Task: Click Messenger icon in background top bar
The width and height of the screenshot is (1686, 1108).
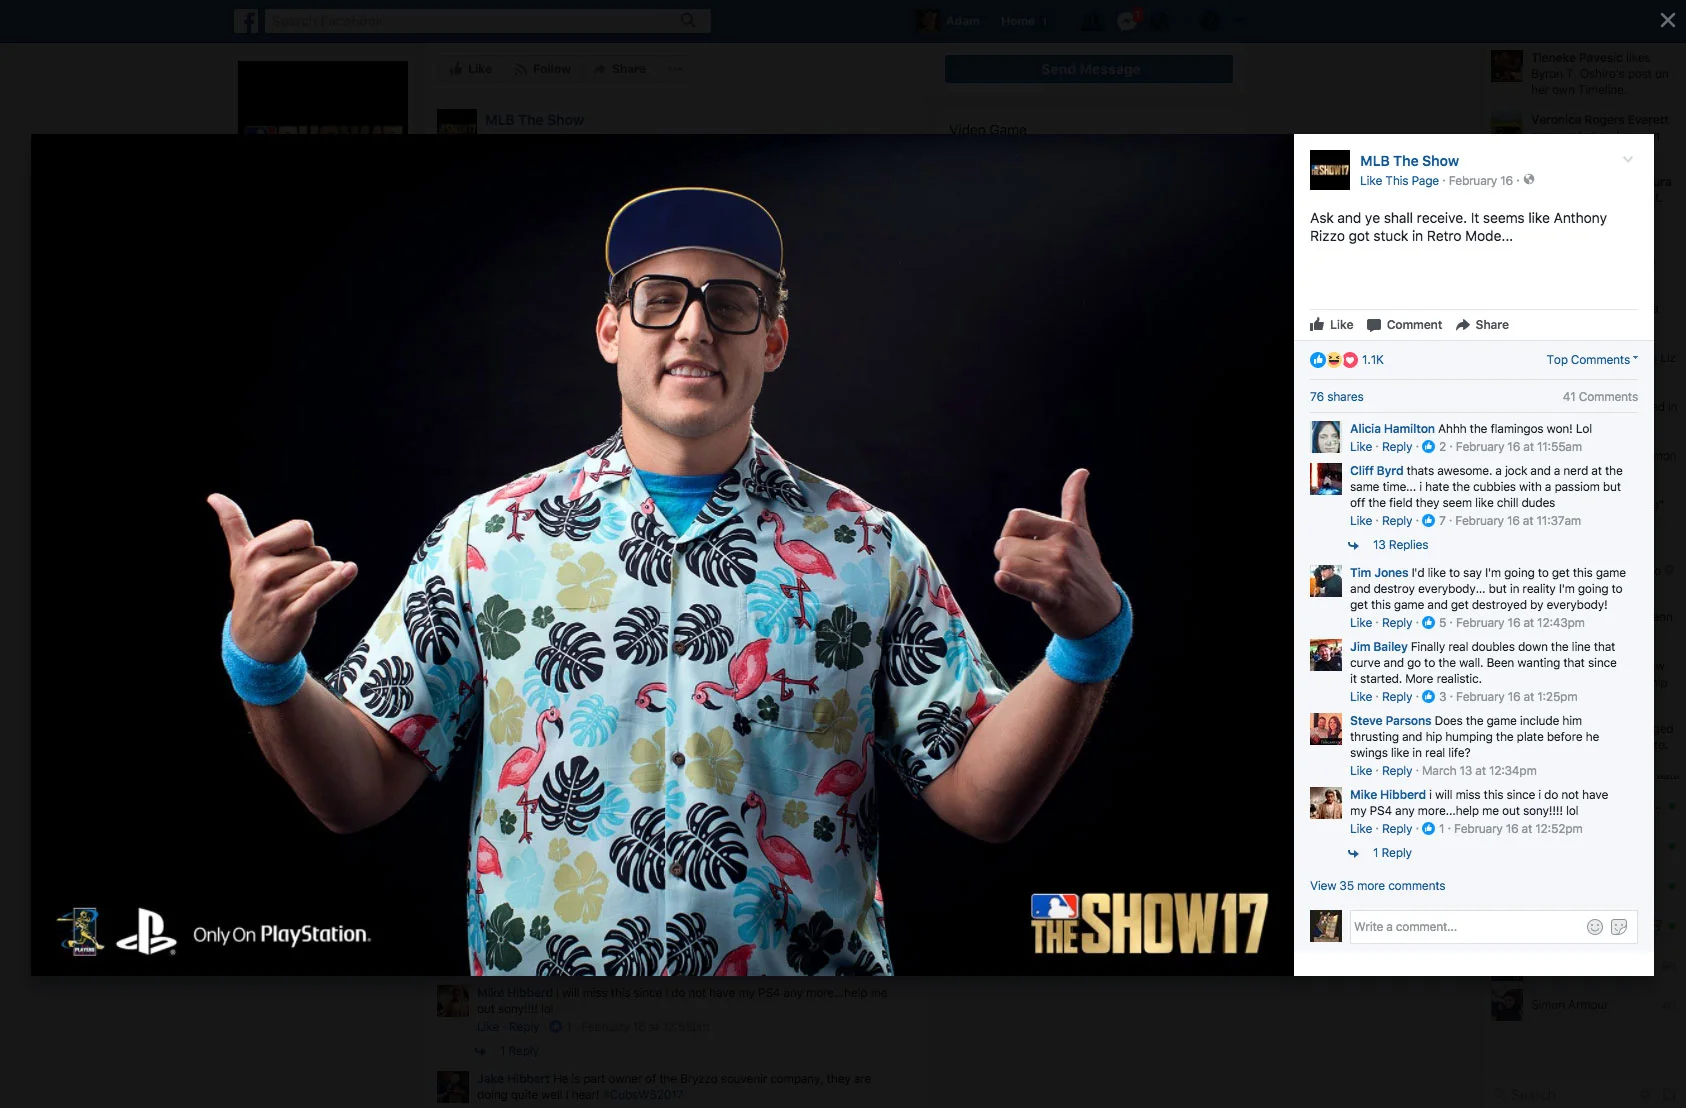Action: pos(1127,20)
